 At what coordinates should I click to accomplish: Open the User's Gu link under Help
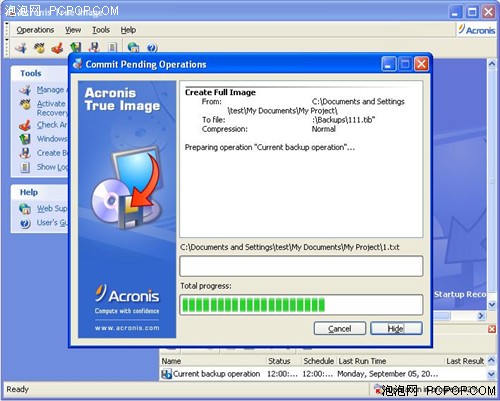(x=52, y=223)
